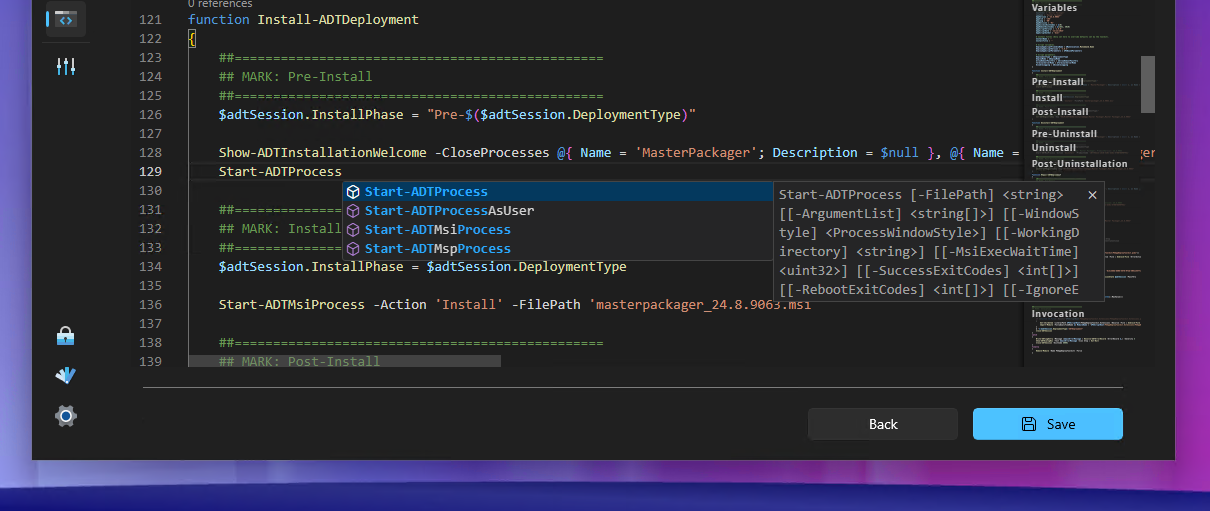The image size is (1210, 511).
Task: Jump to Post-Install section in minimap
Action: 1060,112
